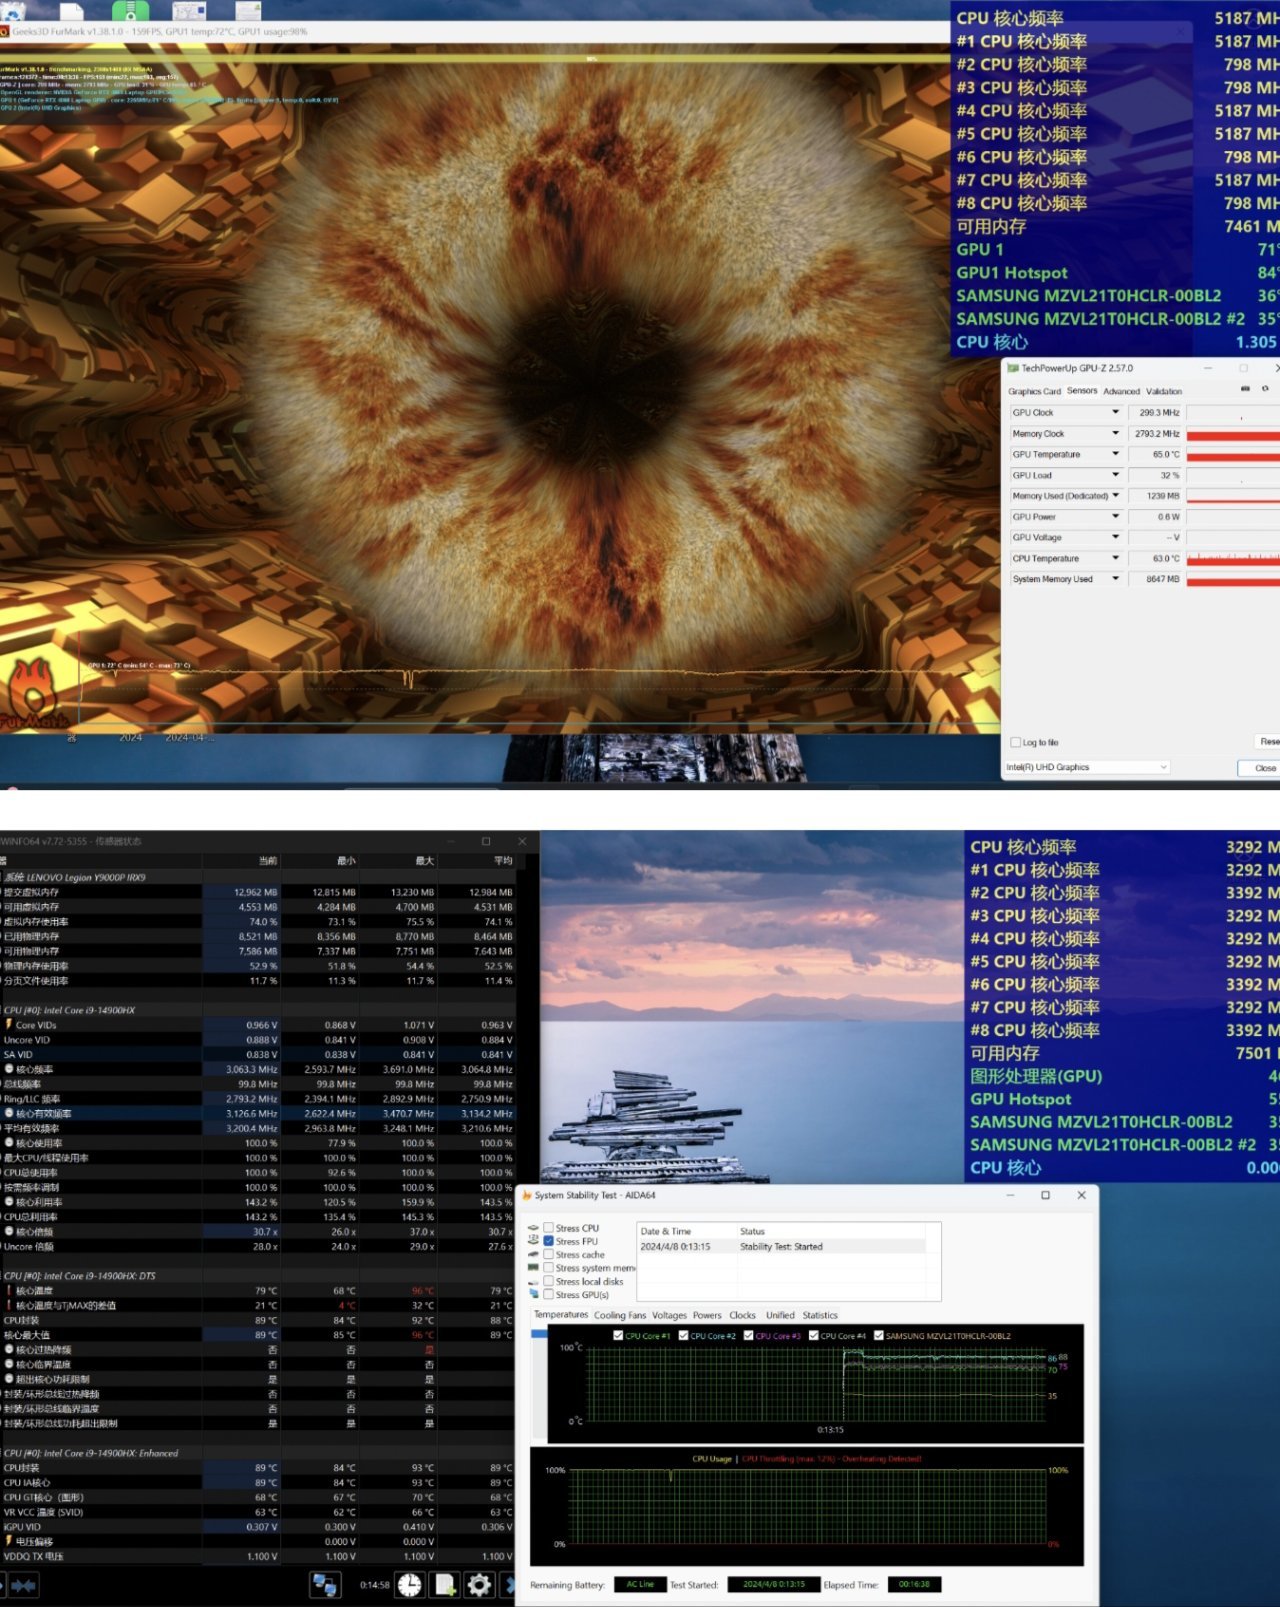1280x1607 pixels.
Task: Click the HWiNFO network monitors icon
Action: click(324, 1584)
